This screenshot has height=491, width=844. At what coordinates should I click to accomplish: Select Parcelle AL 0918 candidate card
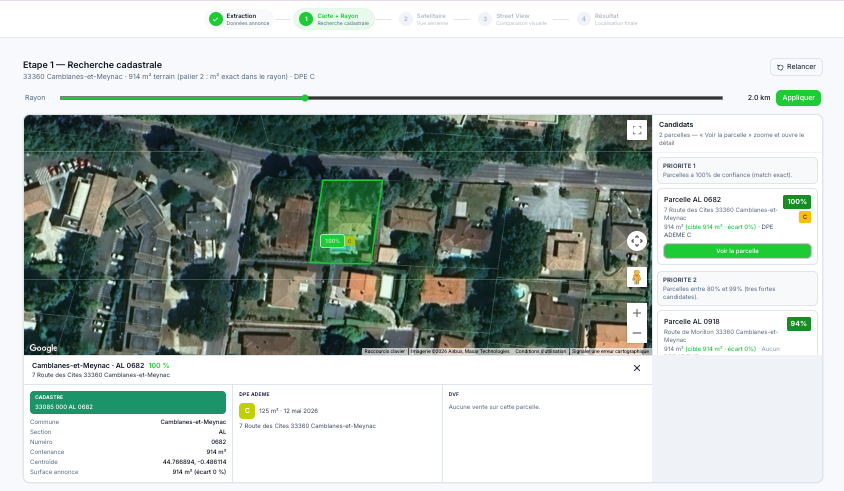pos(737,333)
